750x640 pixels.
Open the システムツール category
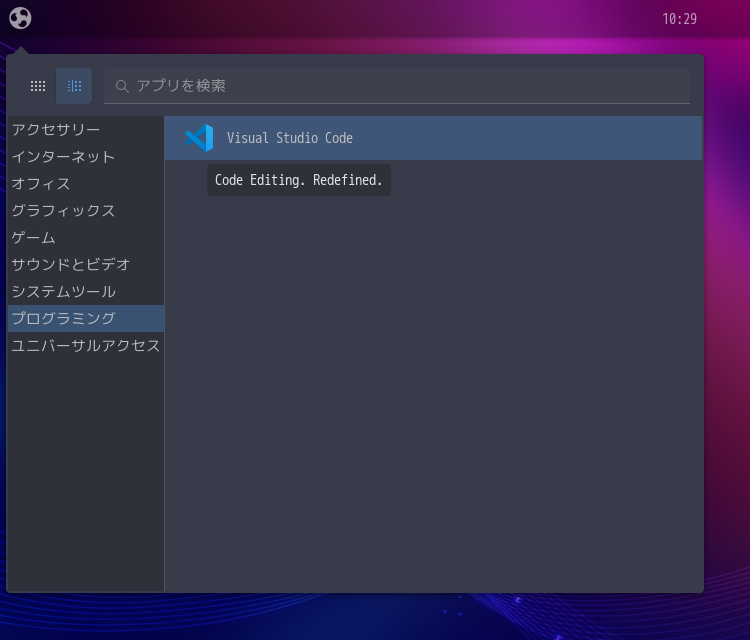pyautogui.click(x=86, y=291)
